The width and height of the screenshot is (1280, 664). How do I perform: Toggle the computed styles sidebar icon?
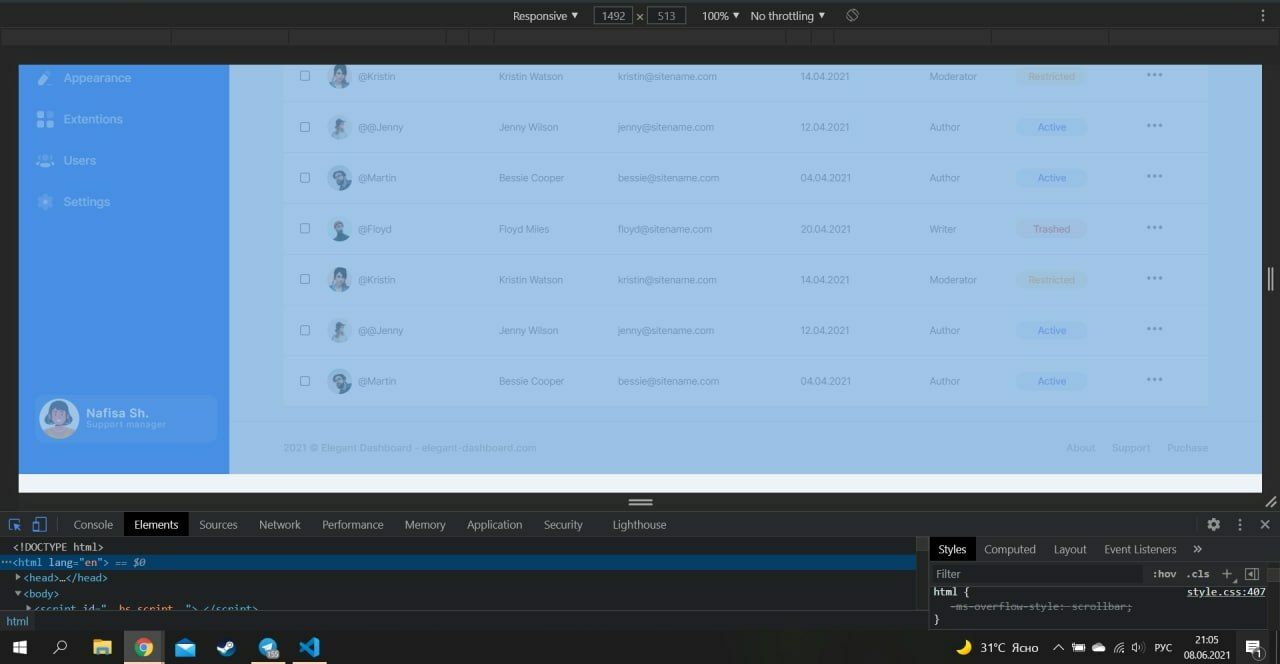pyautogui.click(x=1251, y=574)
